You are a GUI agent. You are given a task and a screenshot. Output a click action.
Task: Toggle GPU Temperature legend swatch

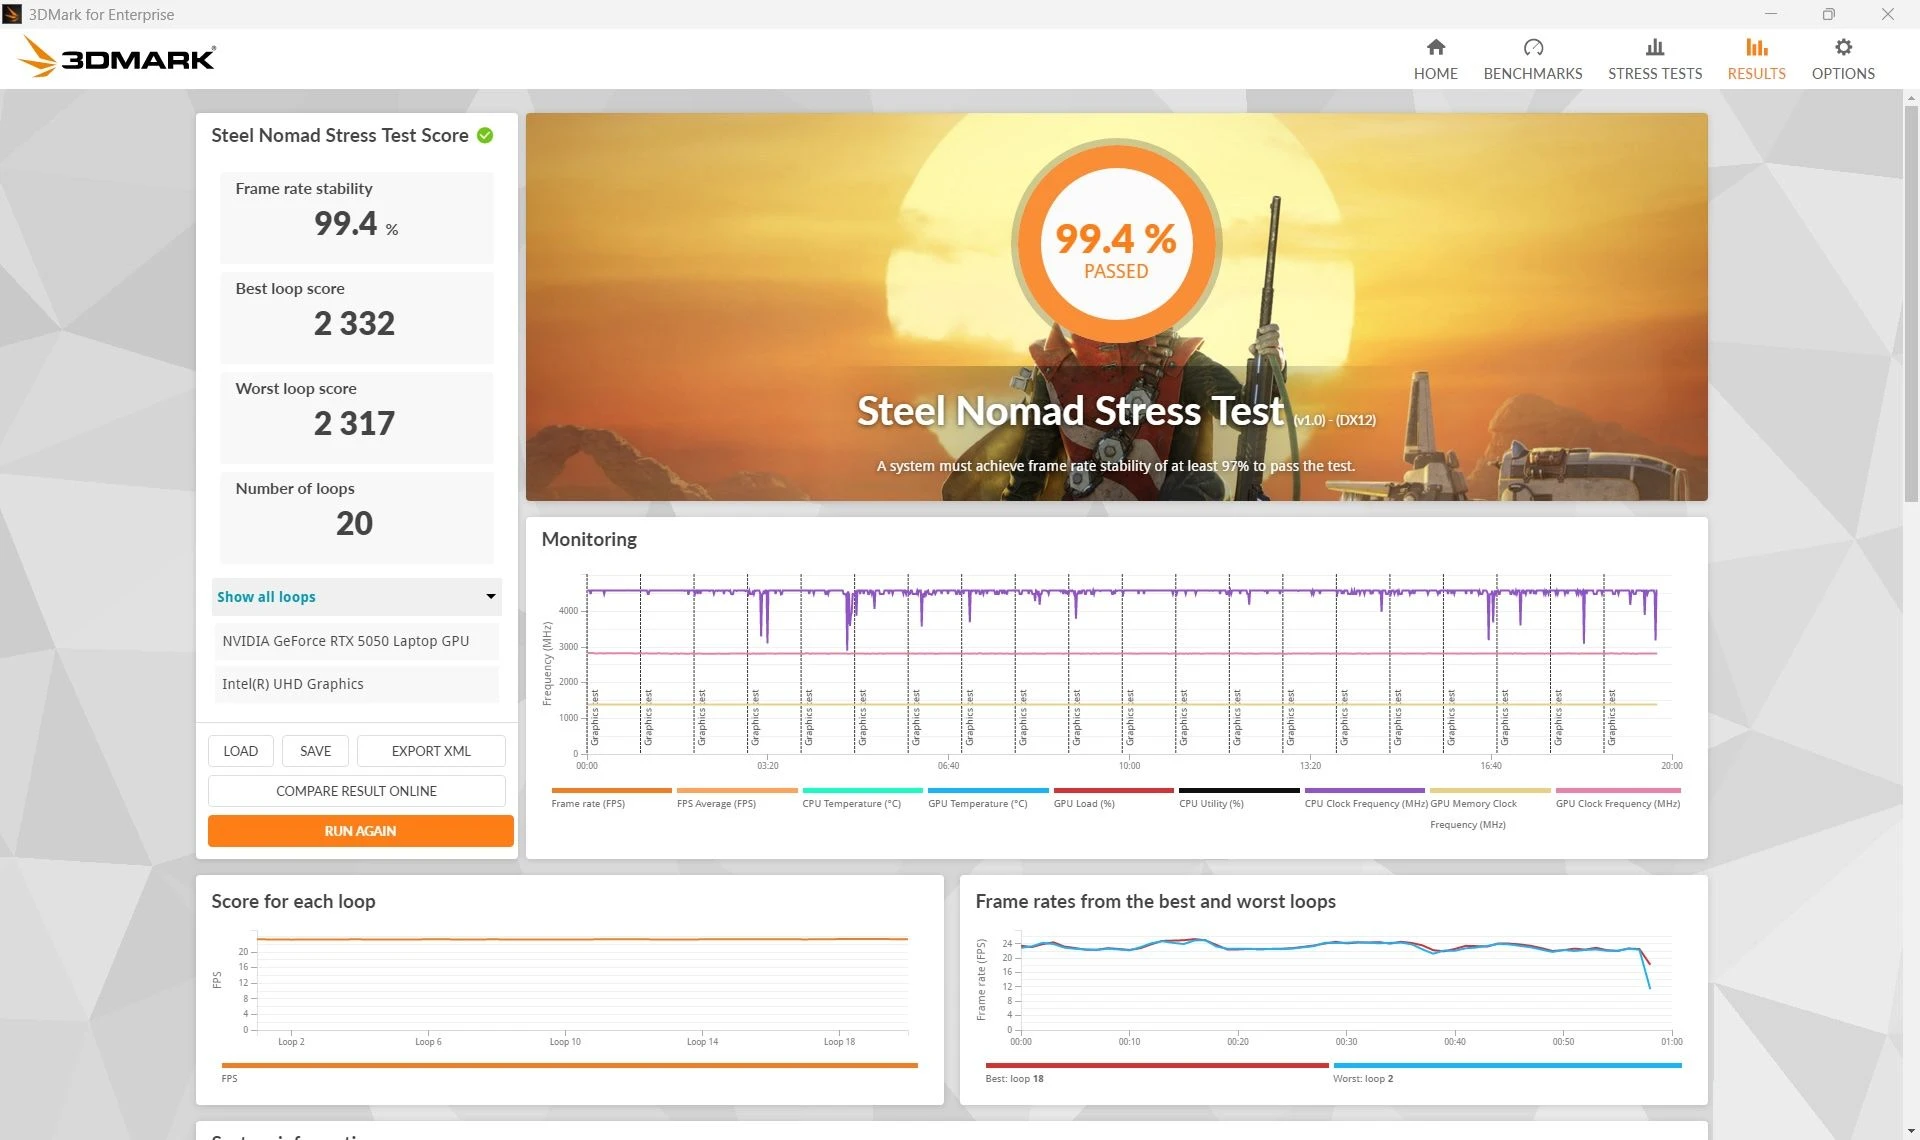(x=988, y=790)
